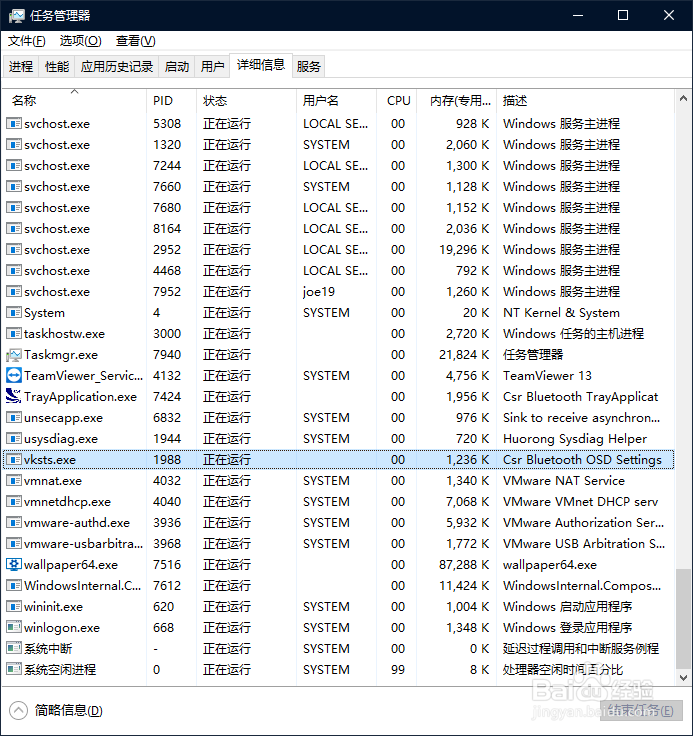Click the vmnat.exe row icon

point(14,481)
